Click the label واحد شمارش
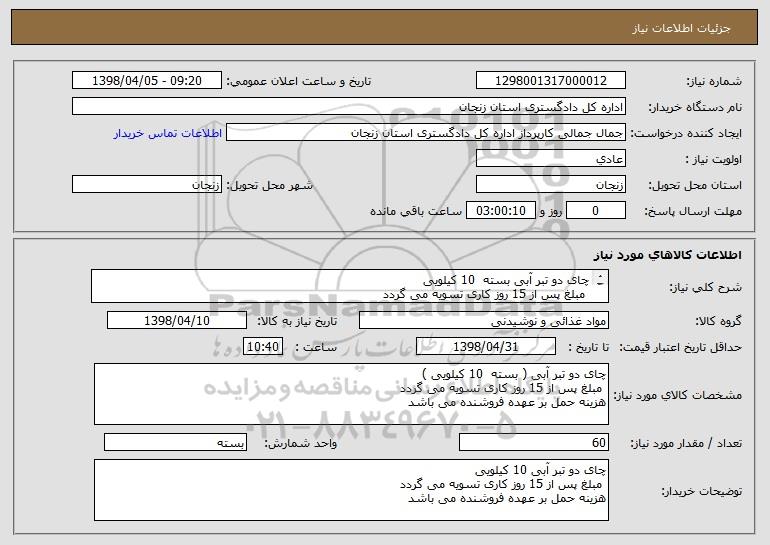770x545 pixels. click(301, 443)
